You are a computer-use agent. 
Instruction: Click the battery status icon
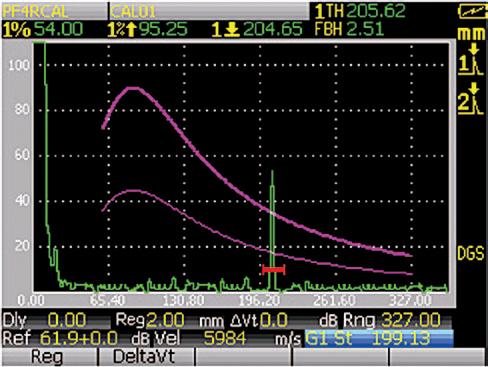[x=472, y=12]
